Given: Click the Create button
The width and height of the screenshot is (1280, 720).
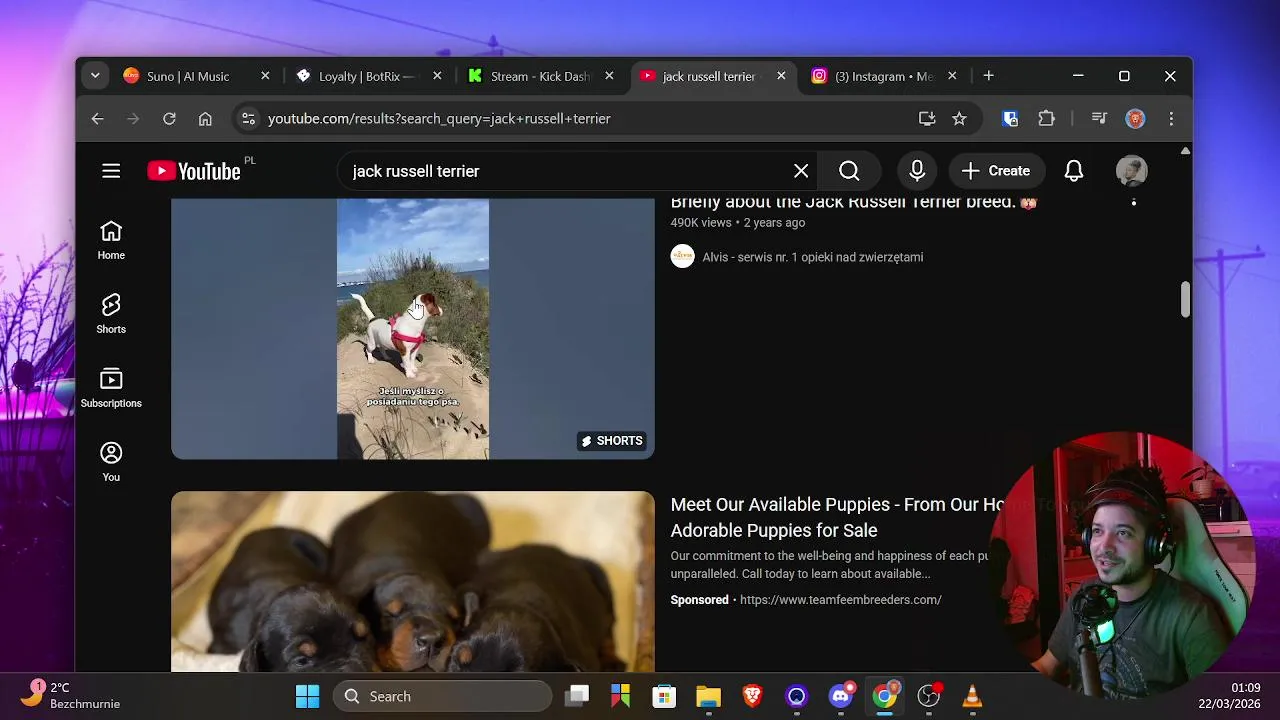Looking at the screenshot, I should pyautogui.click(x=996, y=171).
